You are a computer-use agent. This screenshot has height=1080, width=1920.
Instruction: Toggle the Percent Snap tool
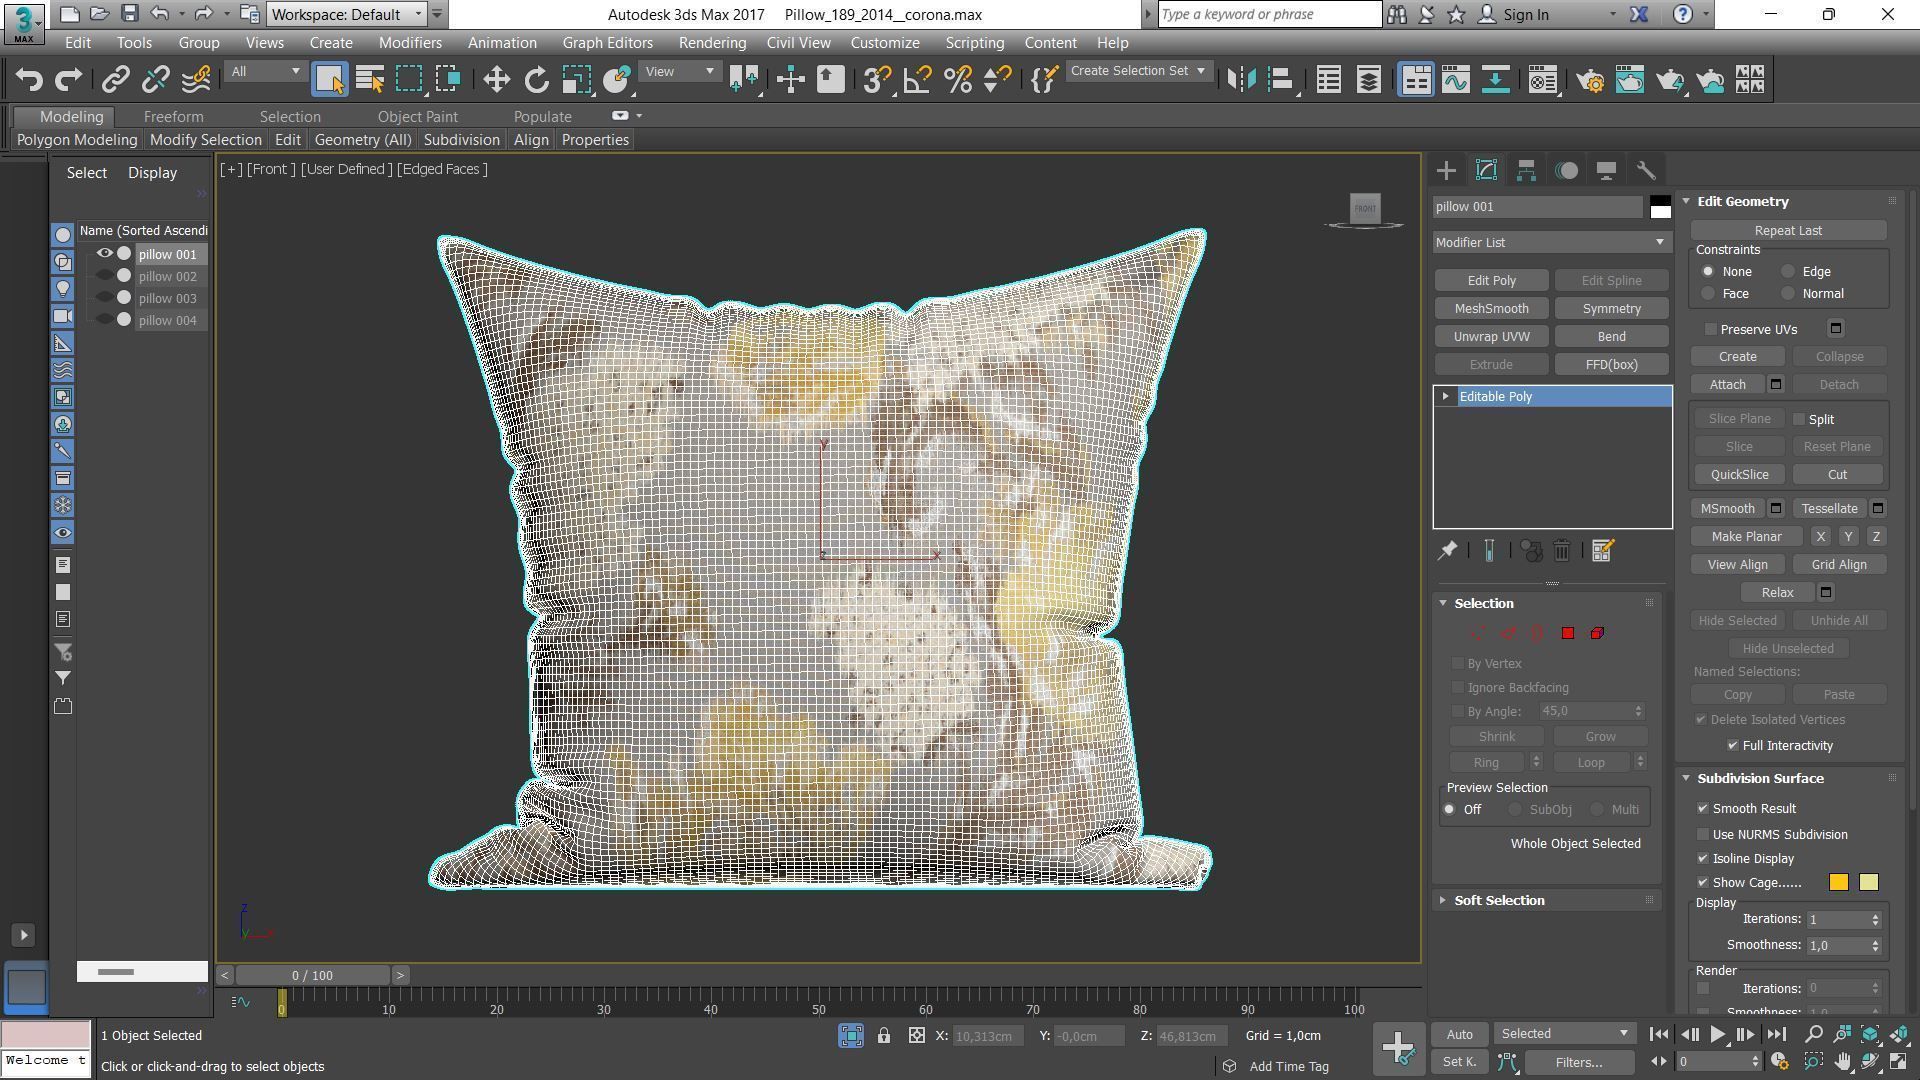coord(958,80)
